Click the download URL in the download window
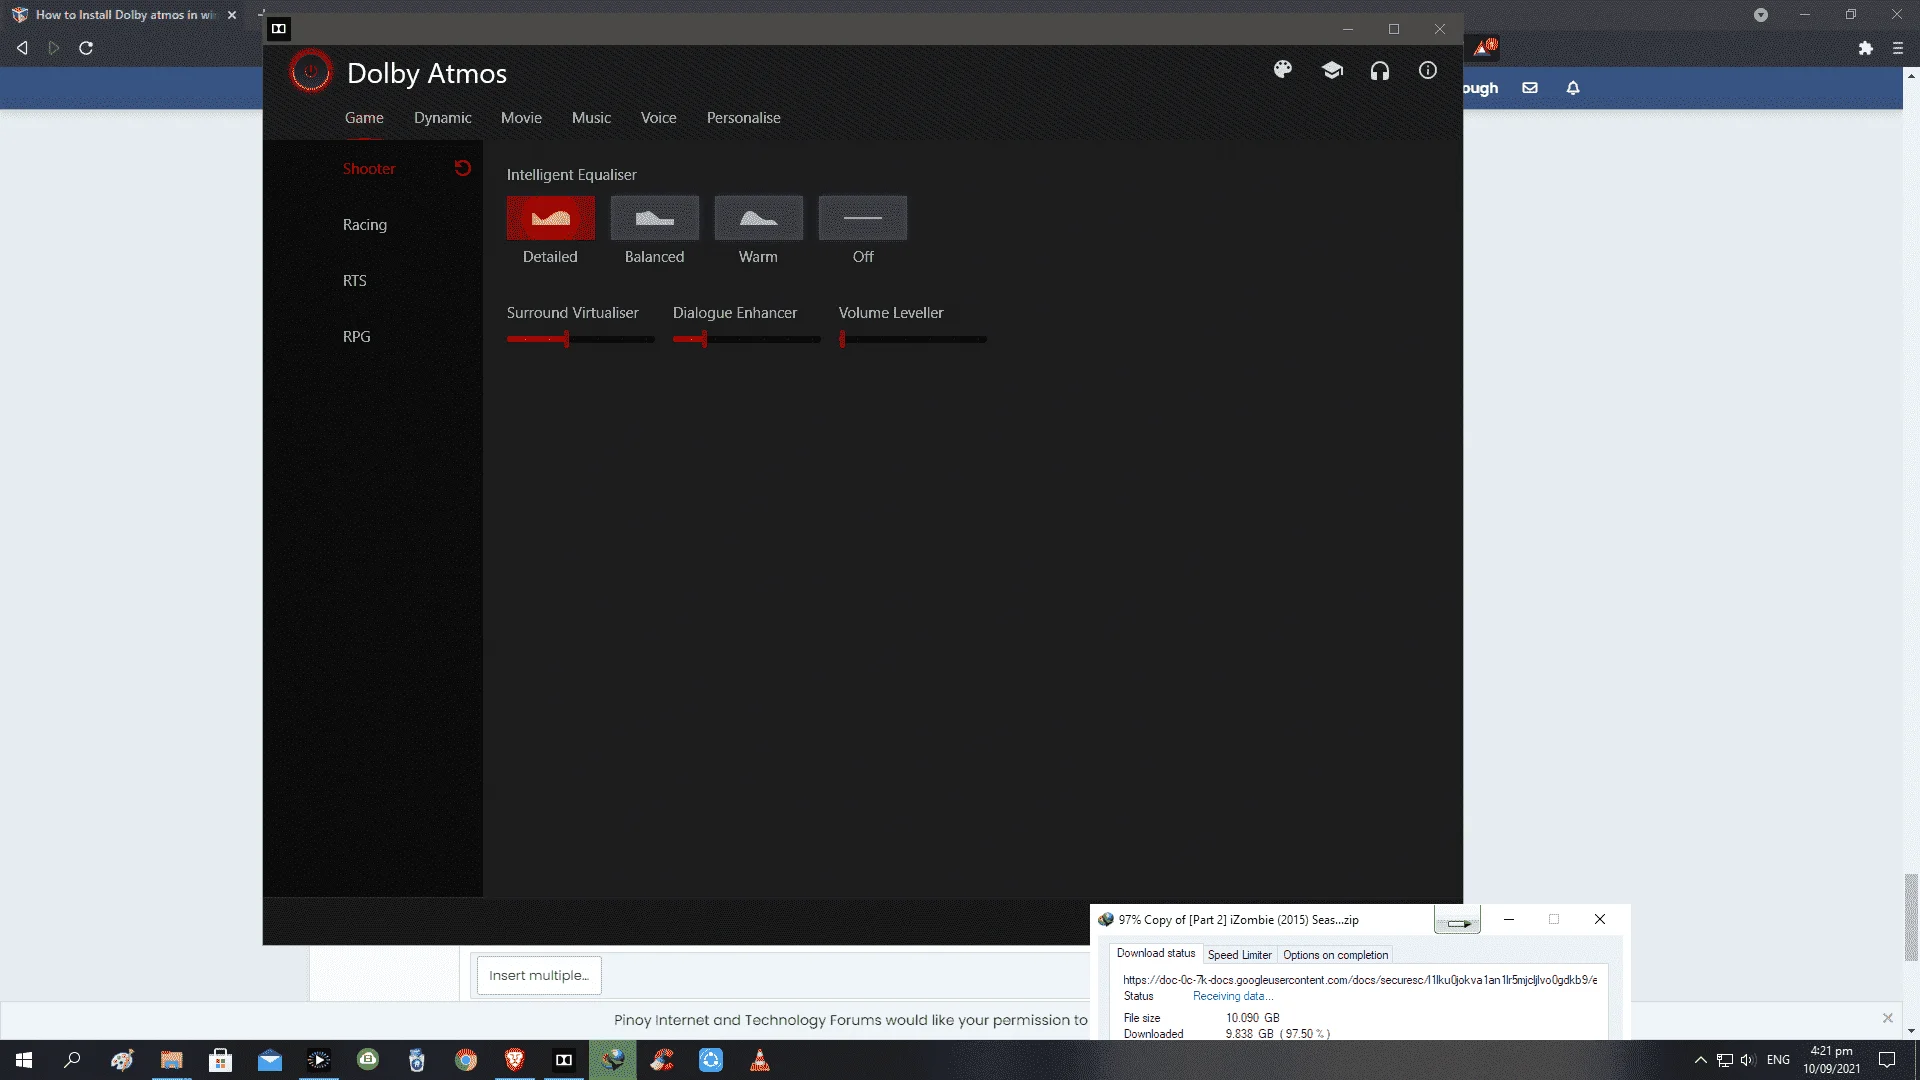Screen dimensions: 1920x1080 click(x=1360, y=980)
